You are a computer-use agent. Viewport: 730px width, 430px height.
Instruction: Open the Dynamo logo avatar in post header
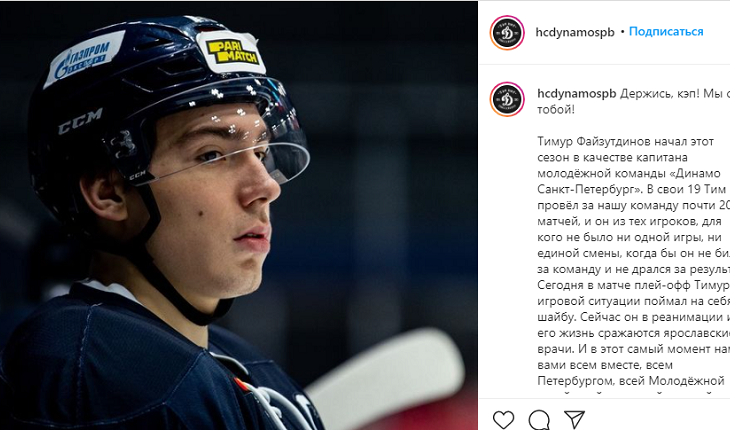[x=507, y=33]
